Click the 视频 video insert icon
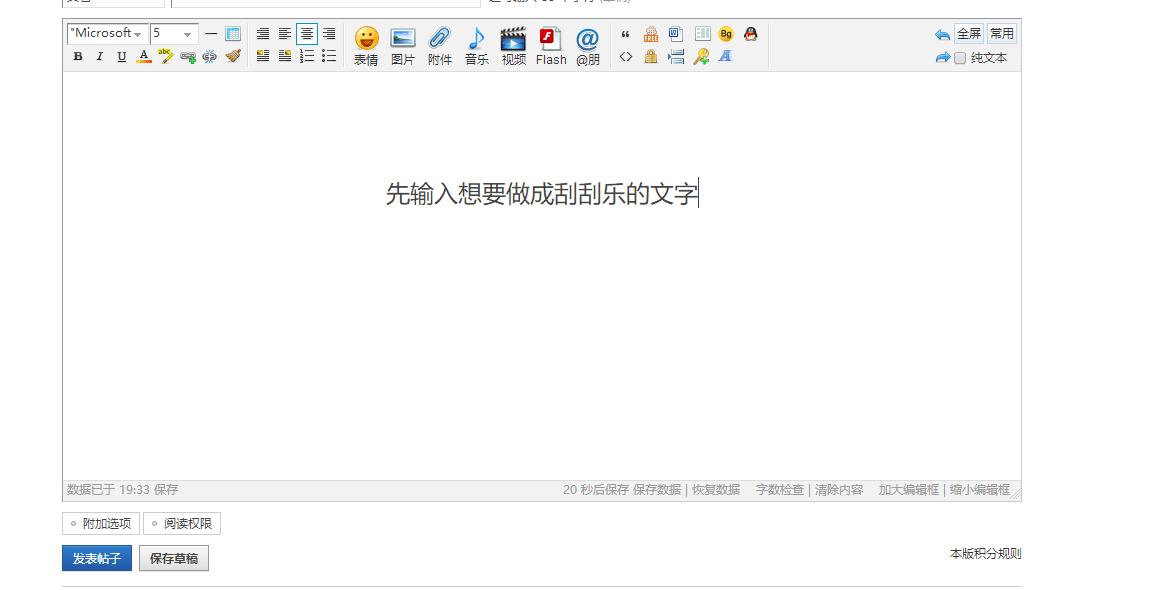The height and width of the screenshot is (590, 1151). click(513, 46)
